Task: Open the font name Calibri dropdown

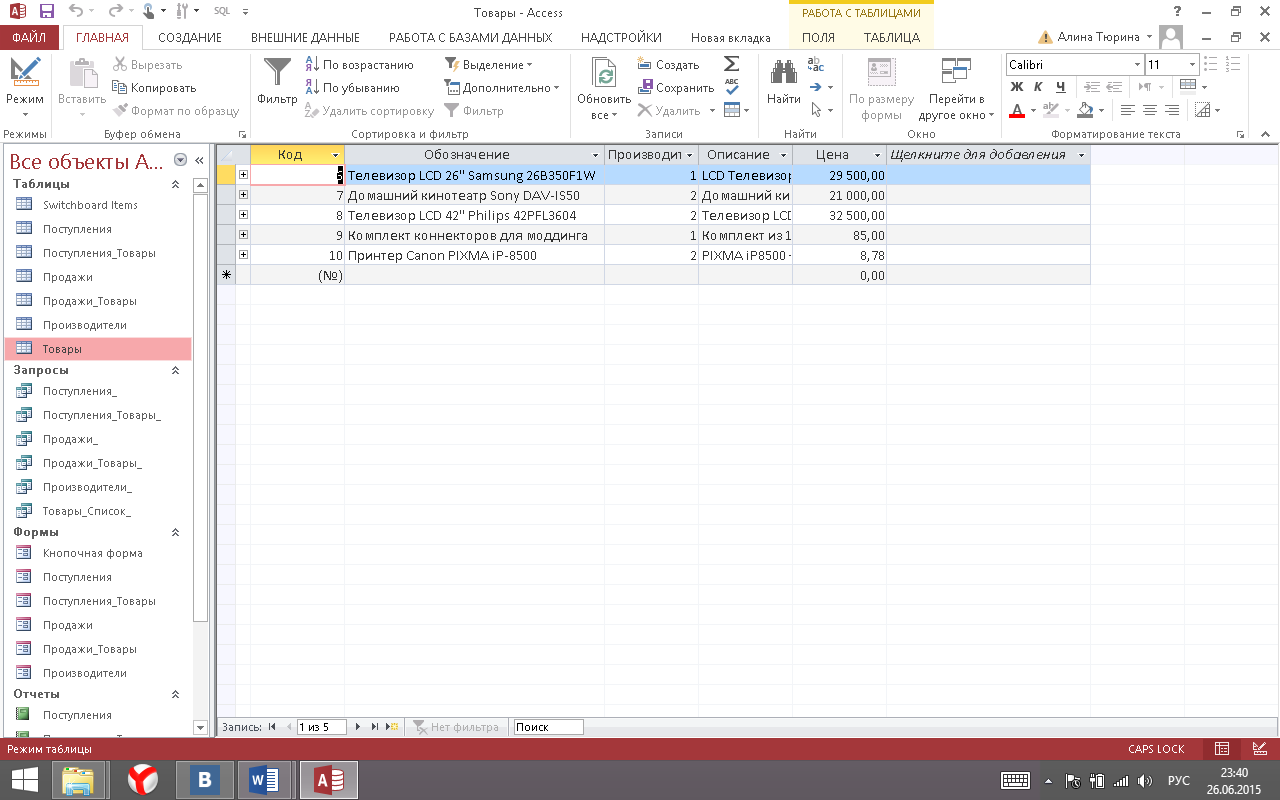Action: [1138, 65]
